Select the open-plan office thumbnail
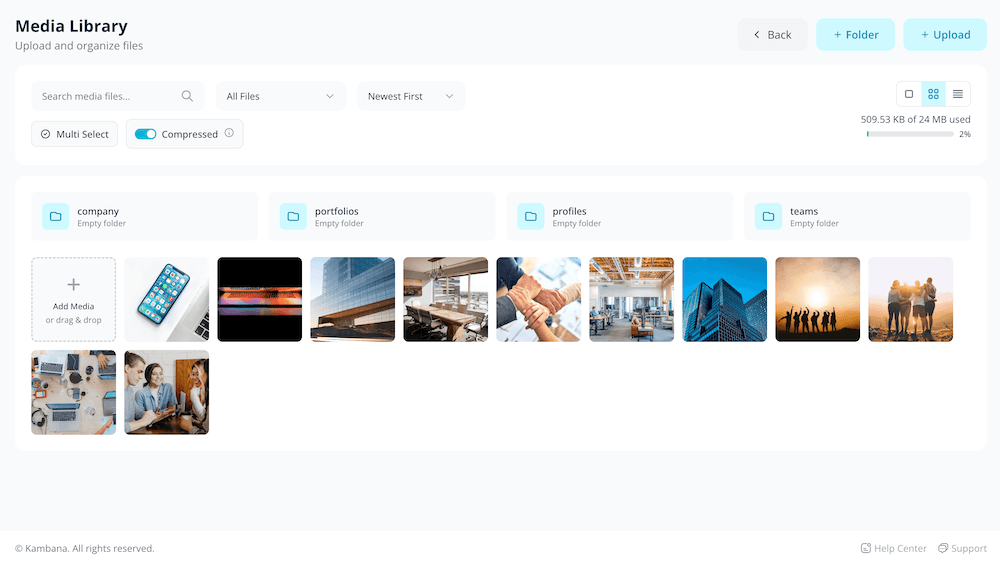 coord(631,300)
